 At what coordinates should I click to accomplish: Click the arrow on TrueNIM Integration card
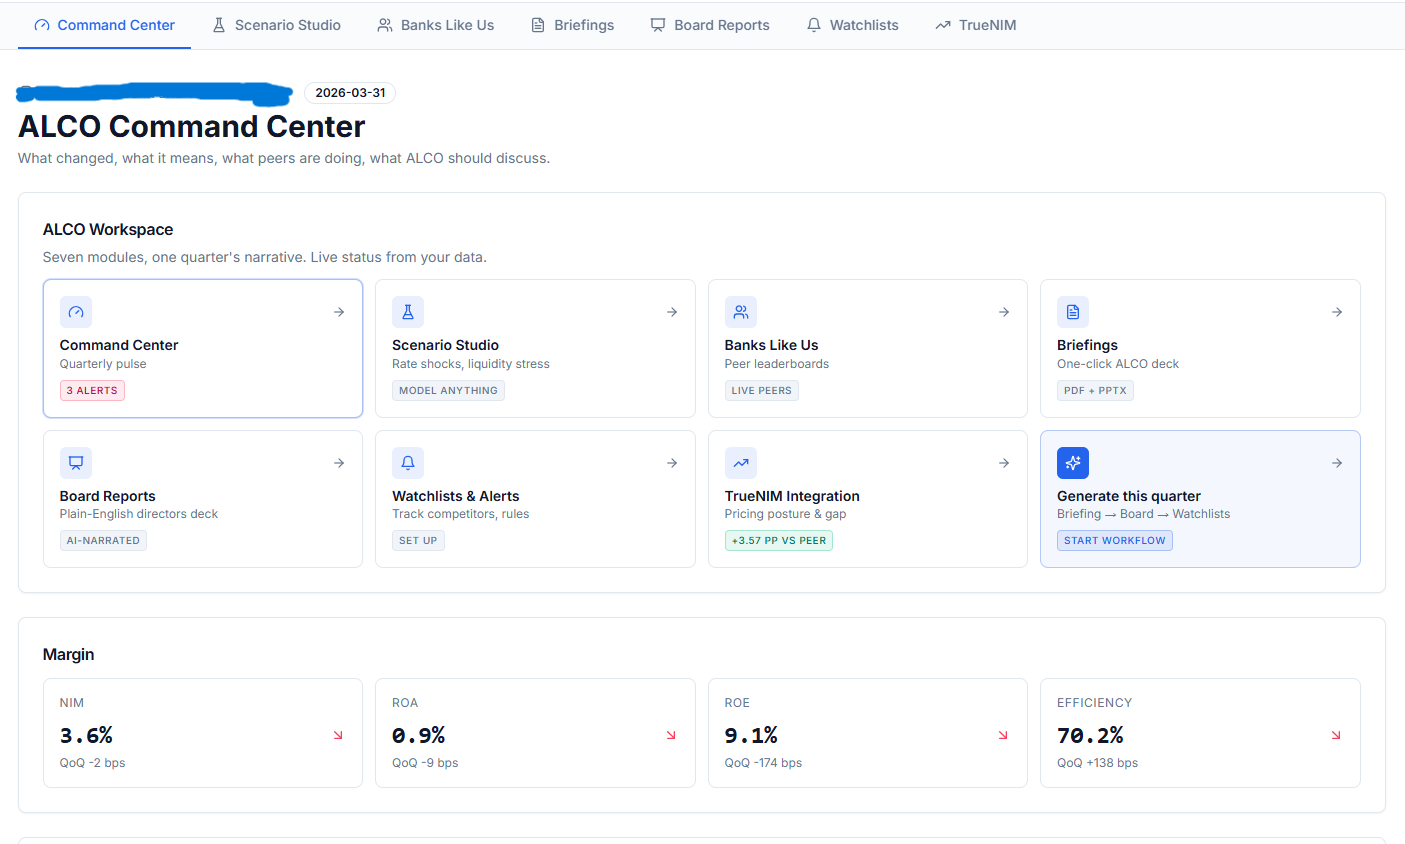pyautogui.click(x=1004, y=463)
